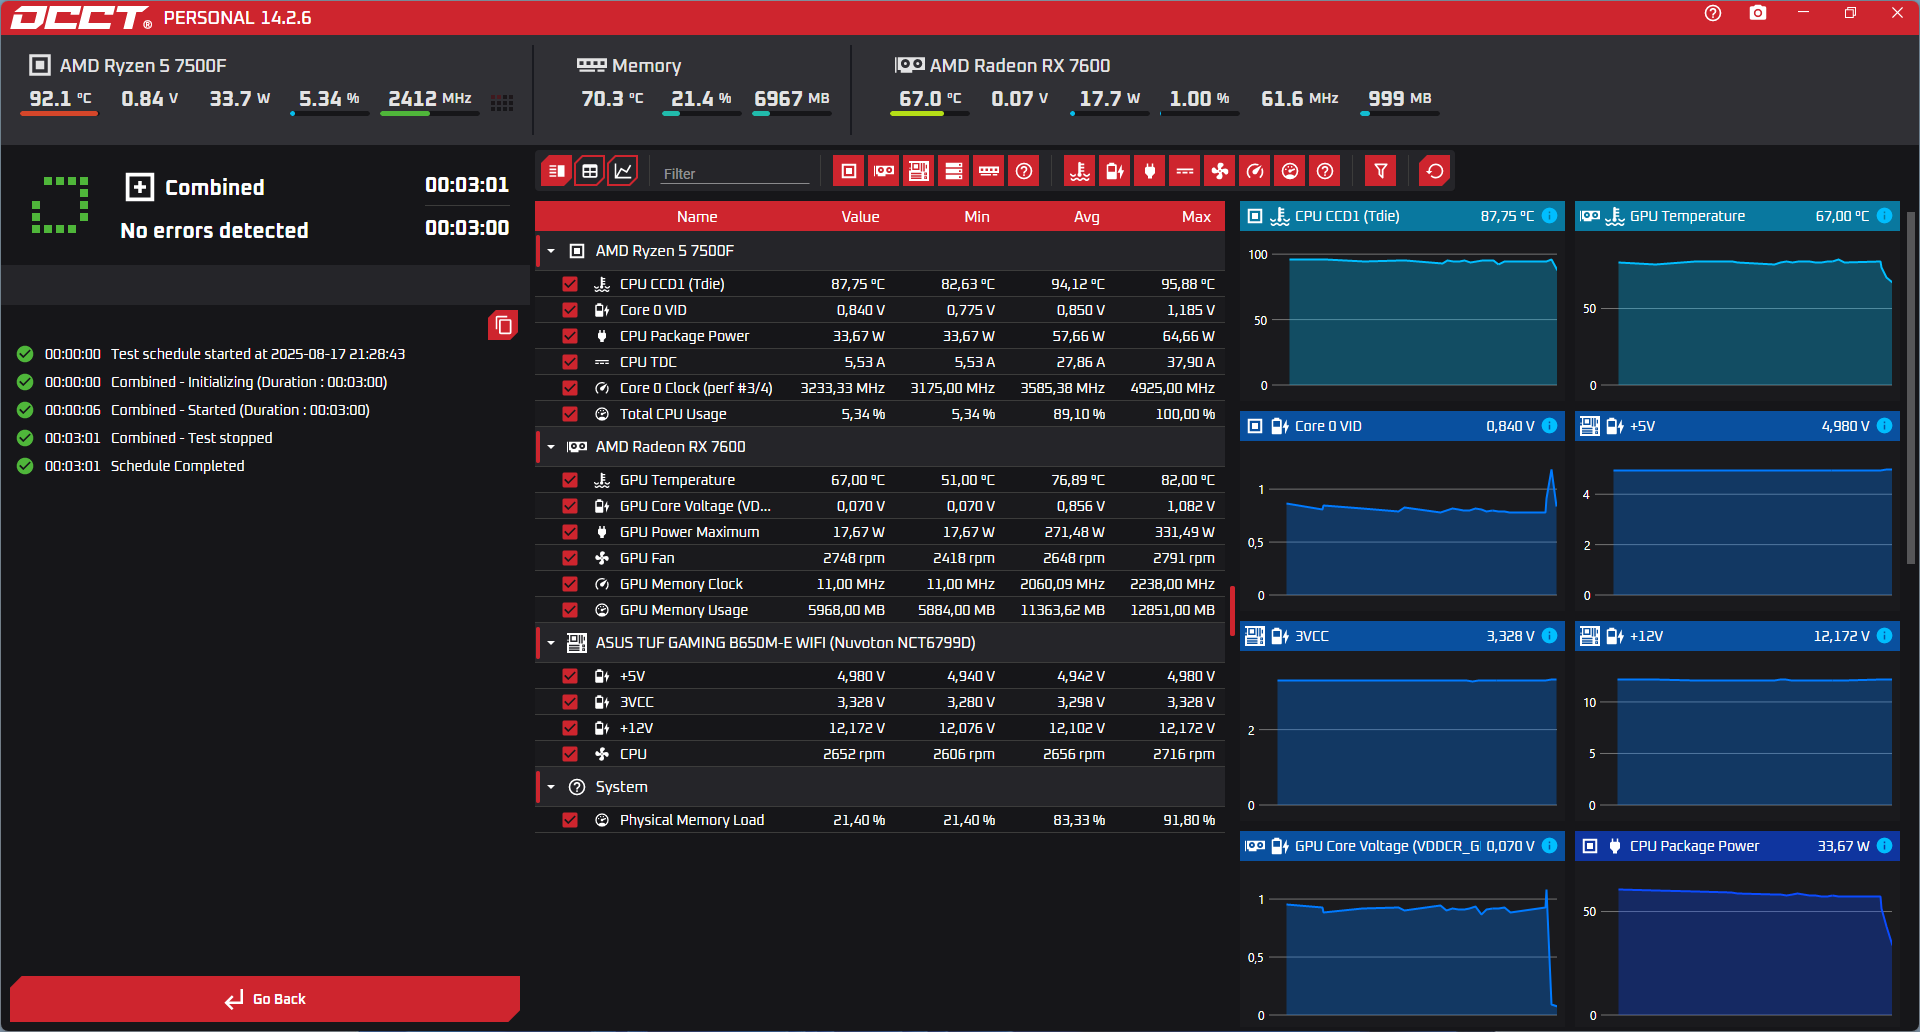Uncheck the 3VCC row checkbox
Image resolution: width=1920 pixels, height=1032 pixels.
pyautogui.click(x=570, y=702)
